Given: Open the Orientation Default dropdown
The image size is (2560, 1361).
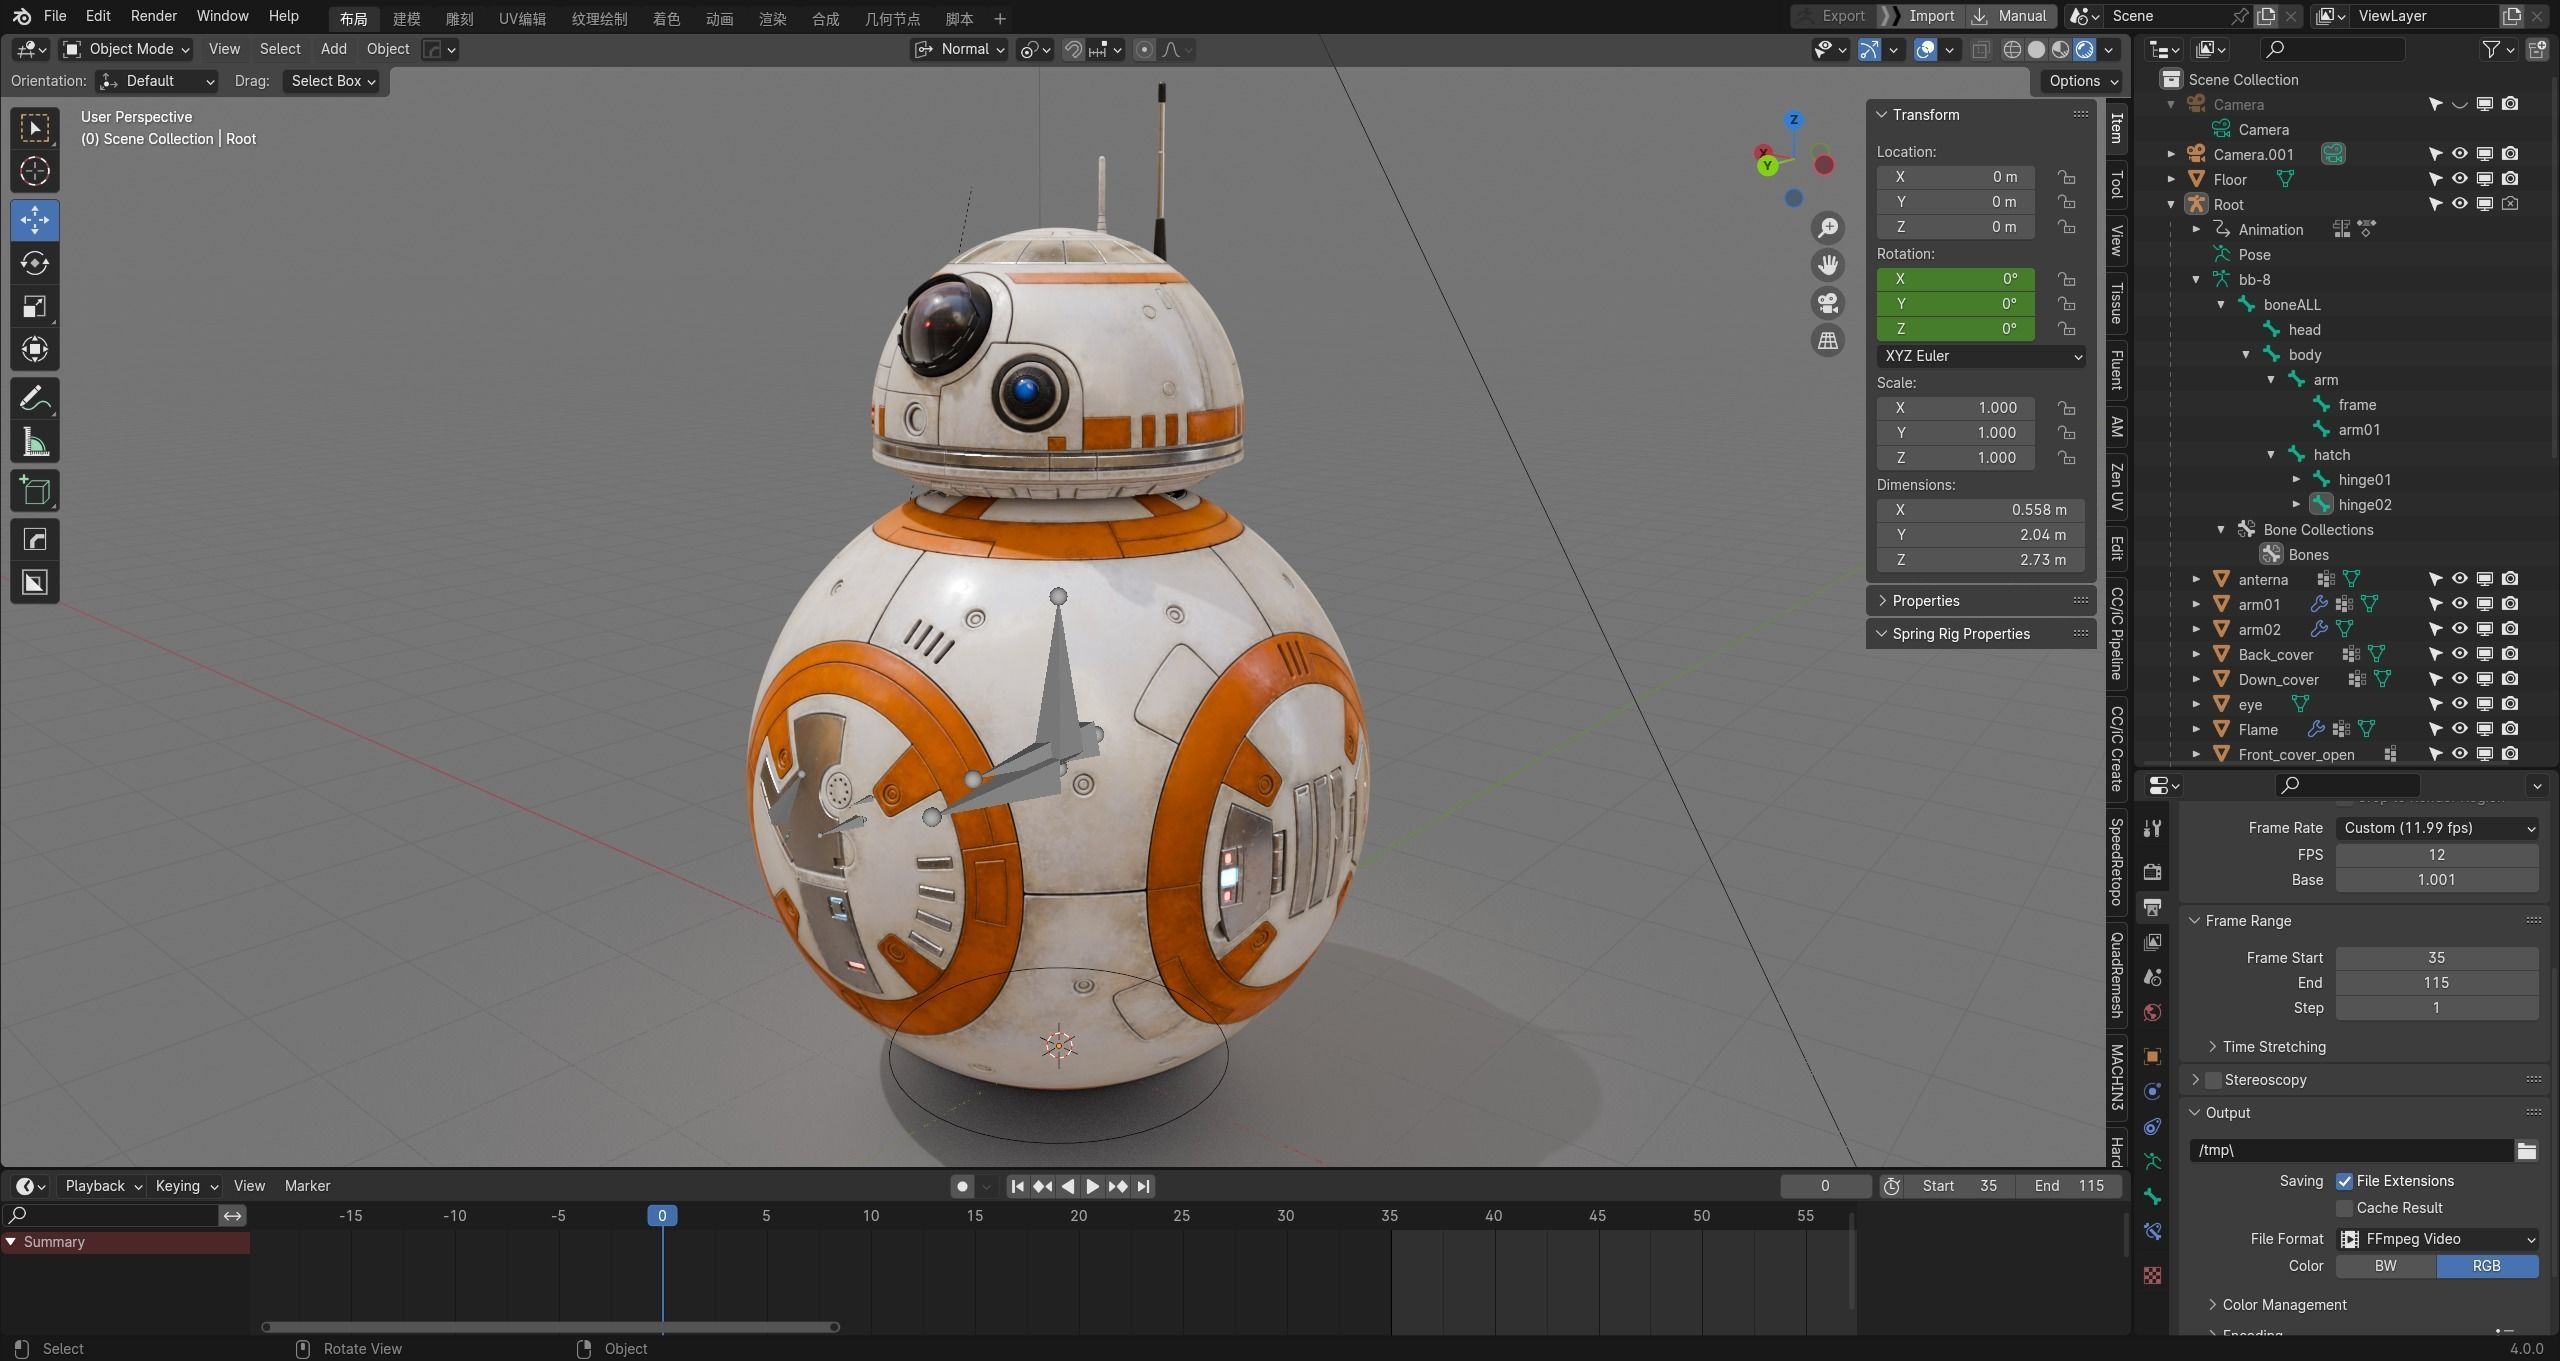Looking at the screenshot, I should (157, 81).
